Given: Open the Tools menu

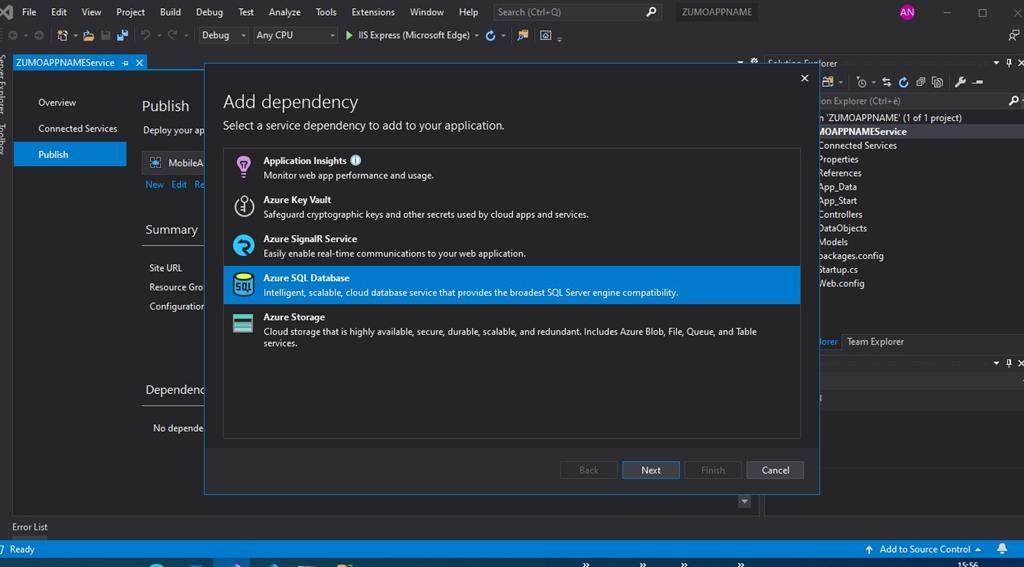Looking at the screenshot, I should pos(326,12).
